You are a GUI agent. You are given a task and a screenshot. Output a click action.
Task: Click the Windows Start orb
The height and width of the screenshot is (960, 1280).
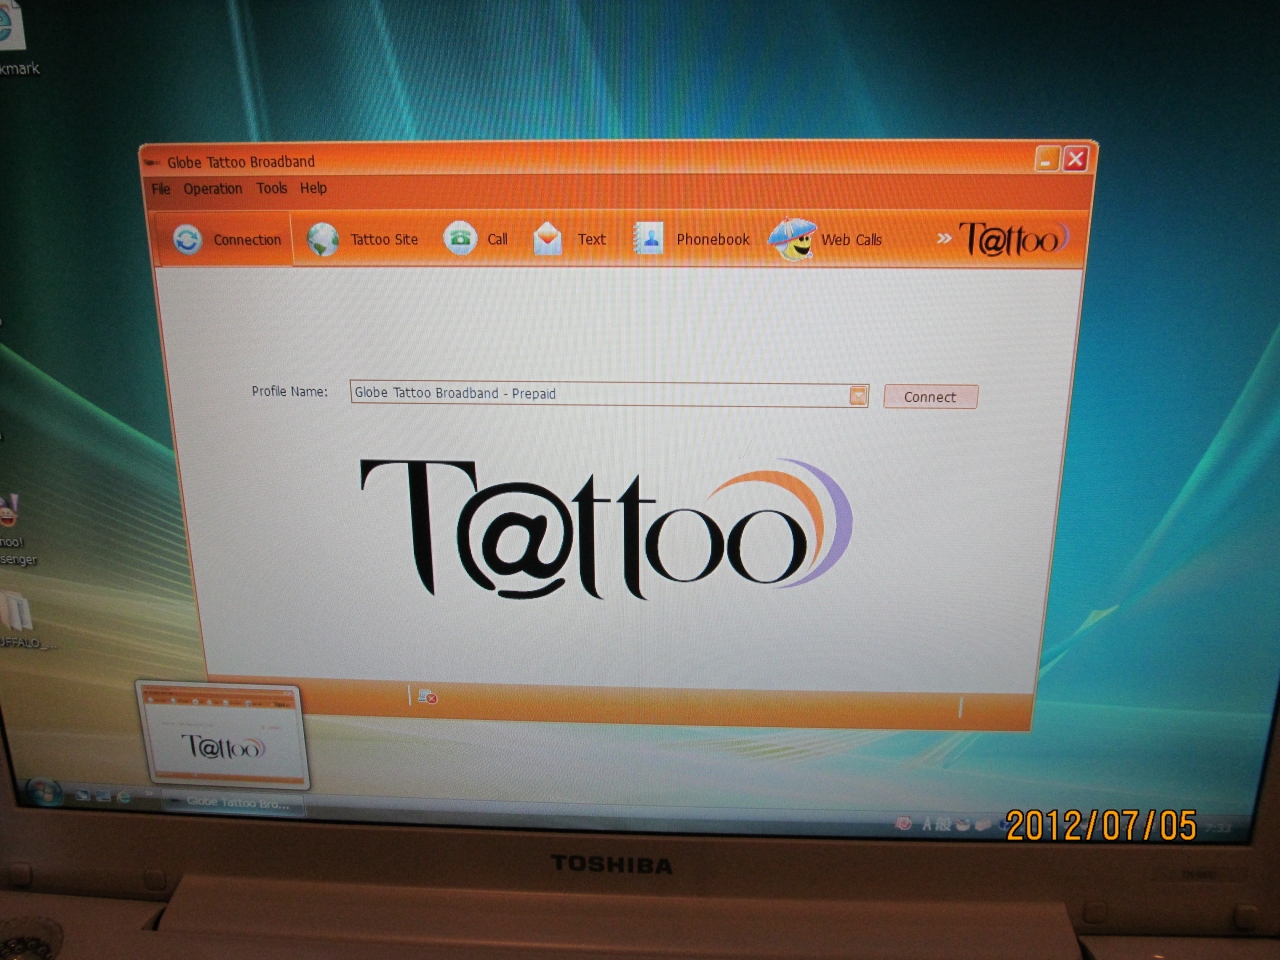pos(44,791)
